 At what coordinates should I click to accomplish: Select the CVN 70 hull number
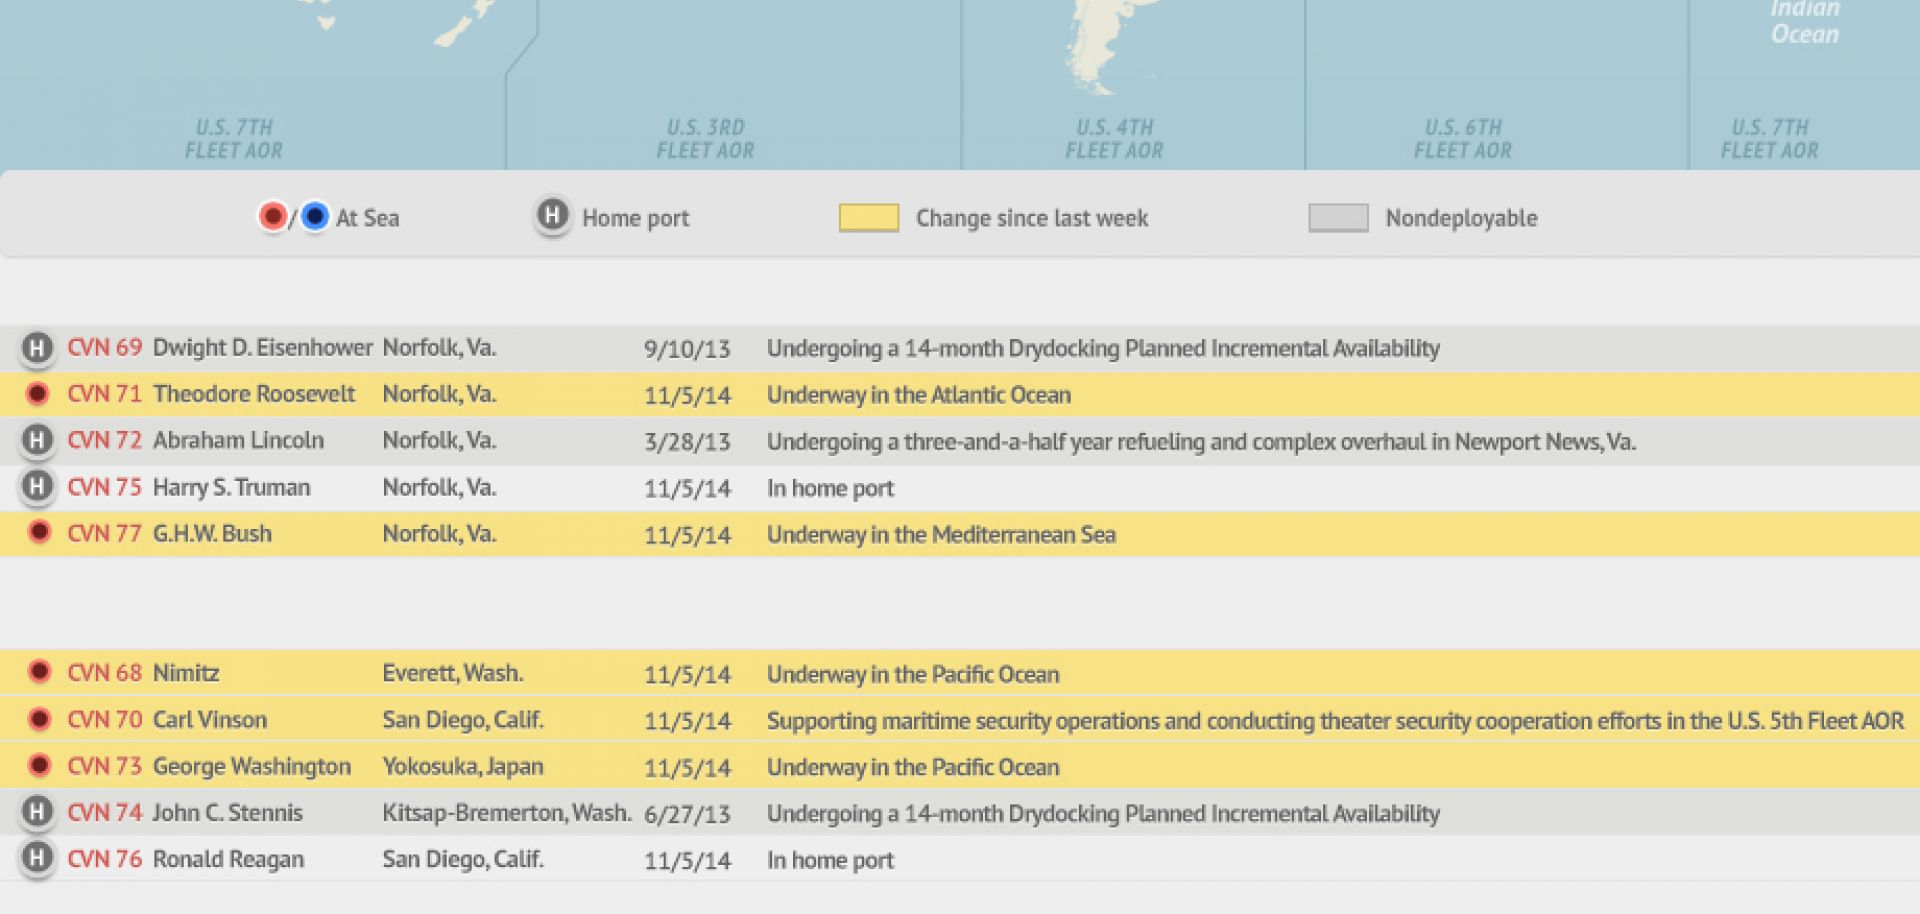coord(105,720)
